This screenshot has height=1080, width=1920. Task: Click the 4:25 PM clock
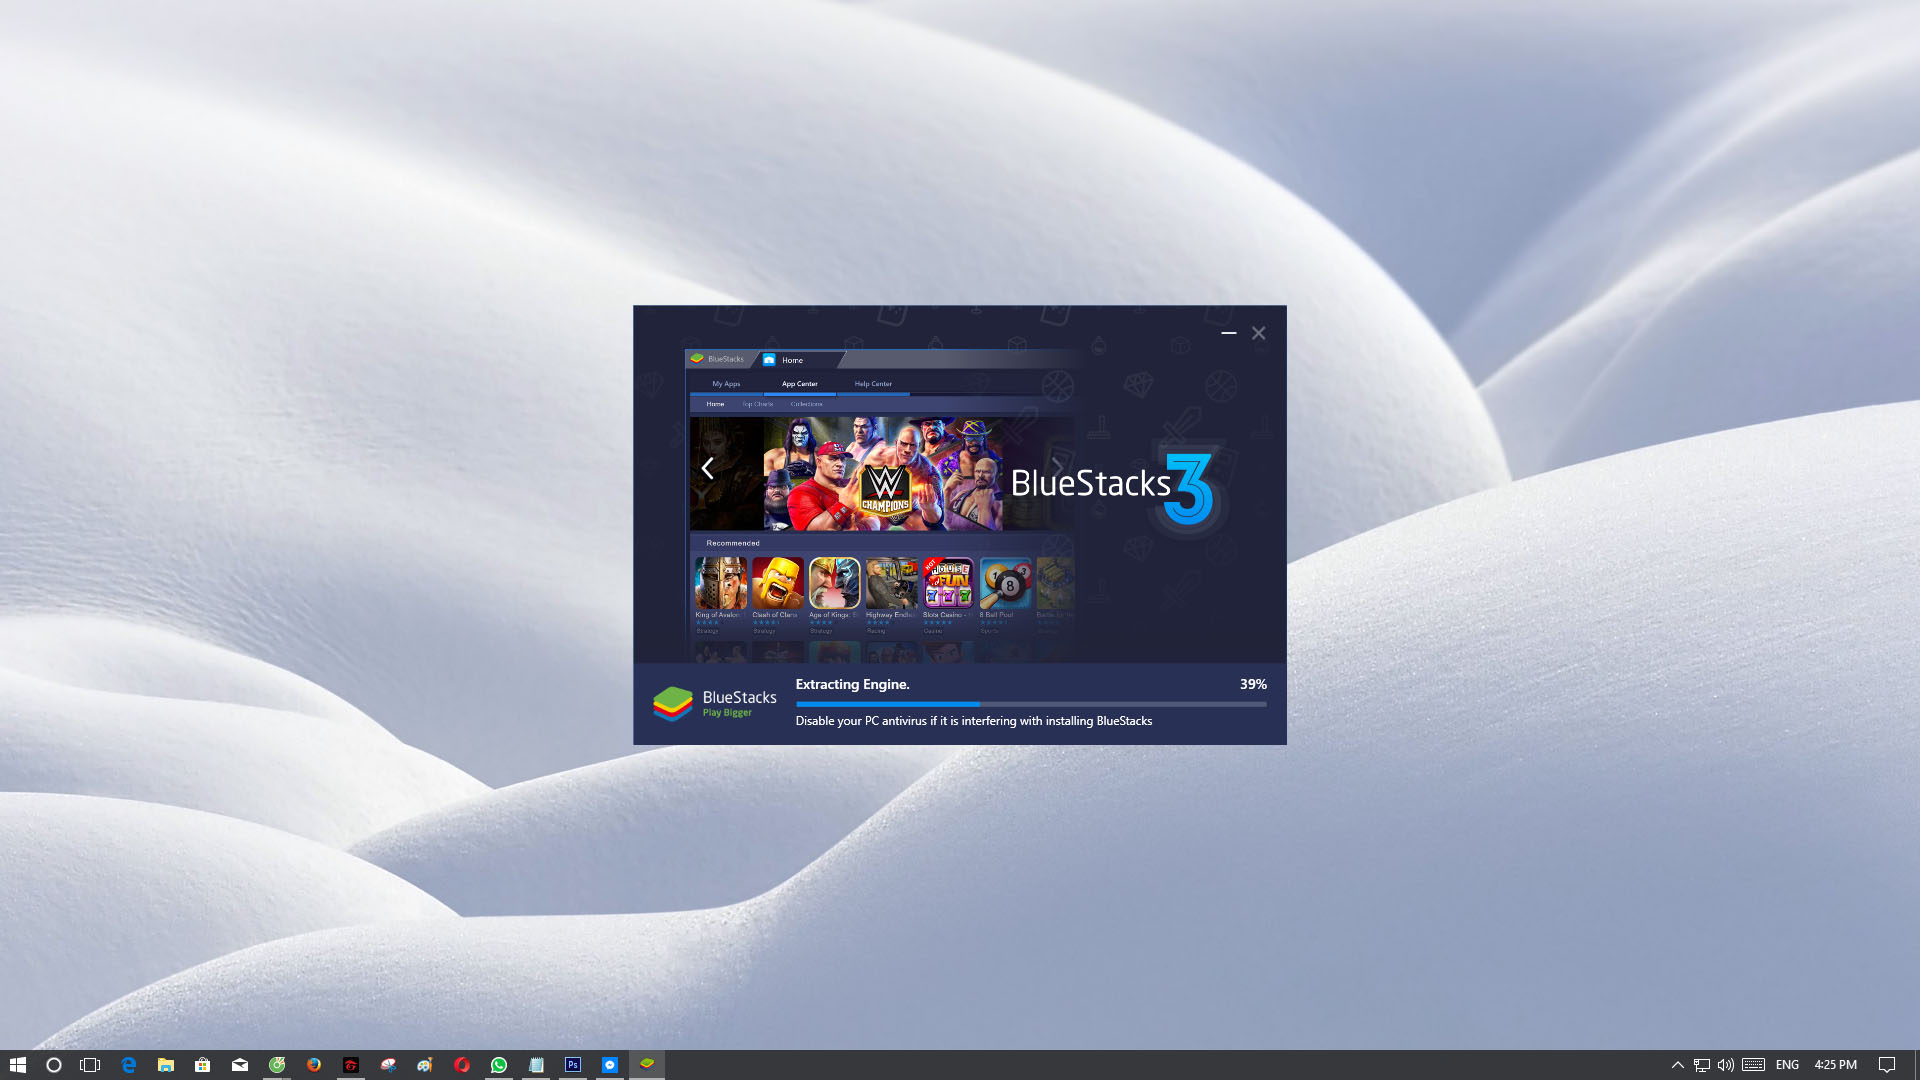point(1835,1065)
